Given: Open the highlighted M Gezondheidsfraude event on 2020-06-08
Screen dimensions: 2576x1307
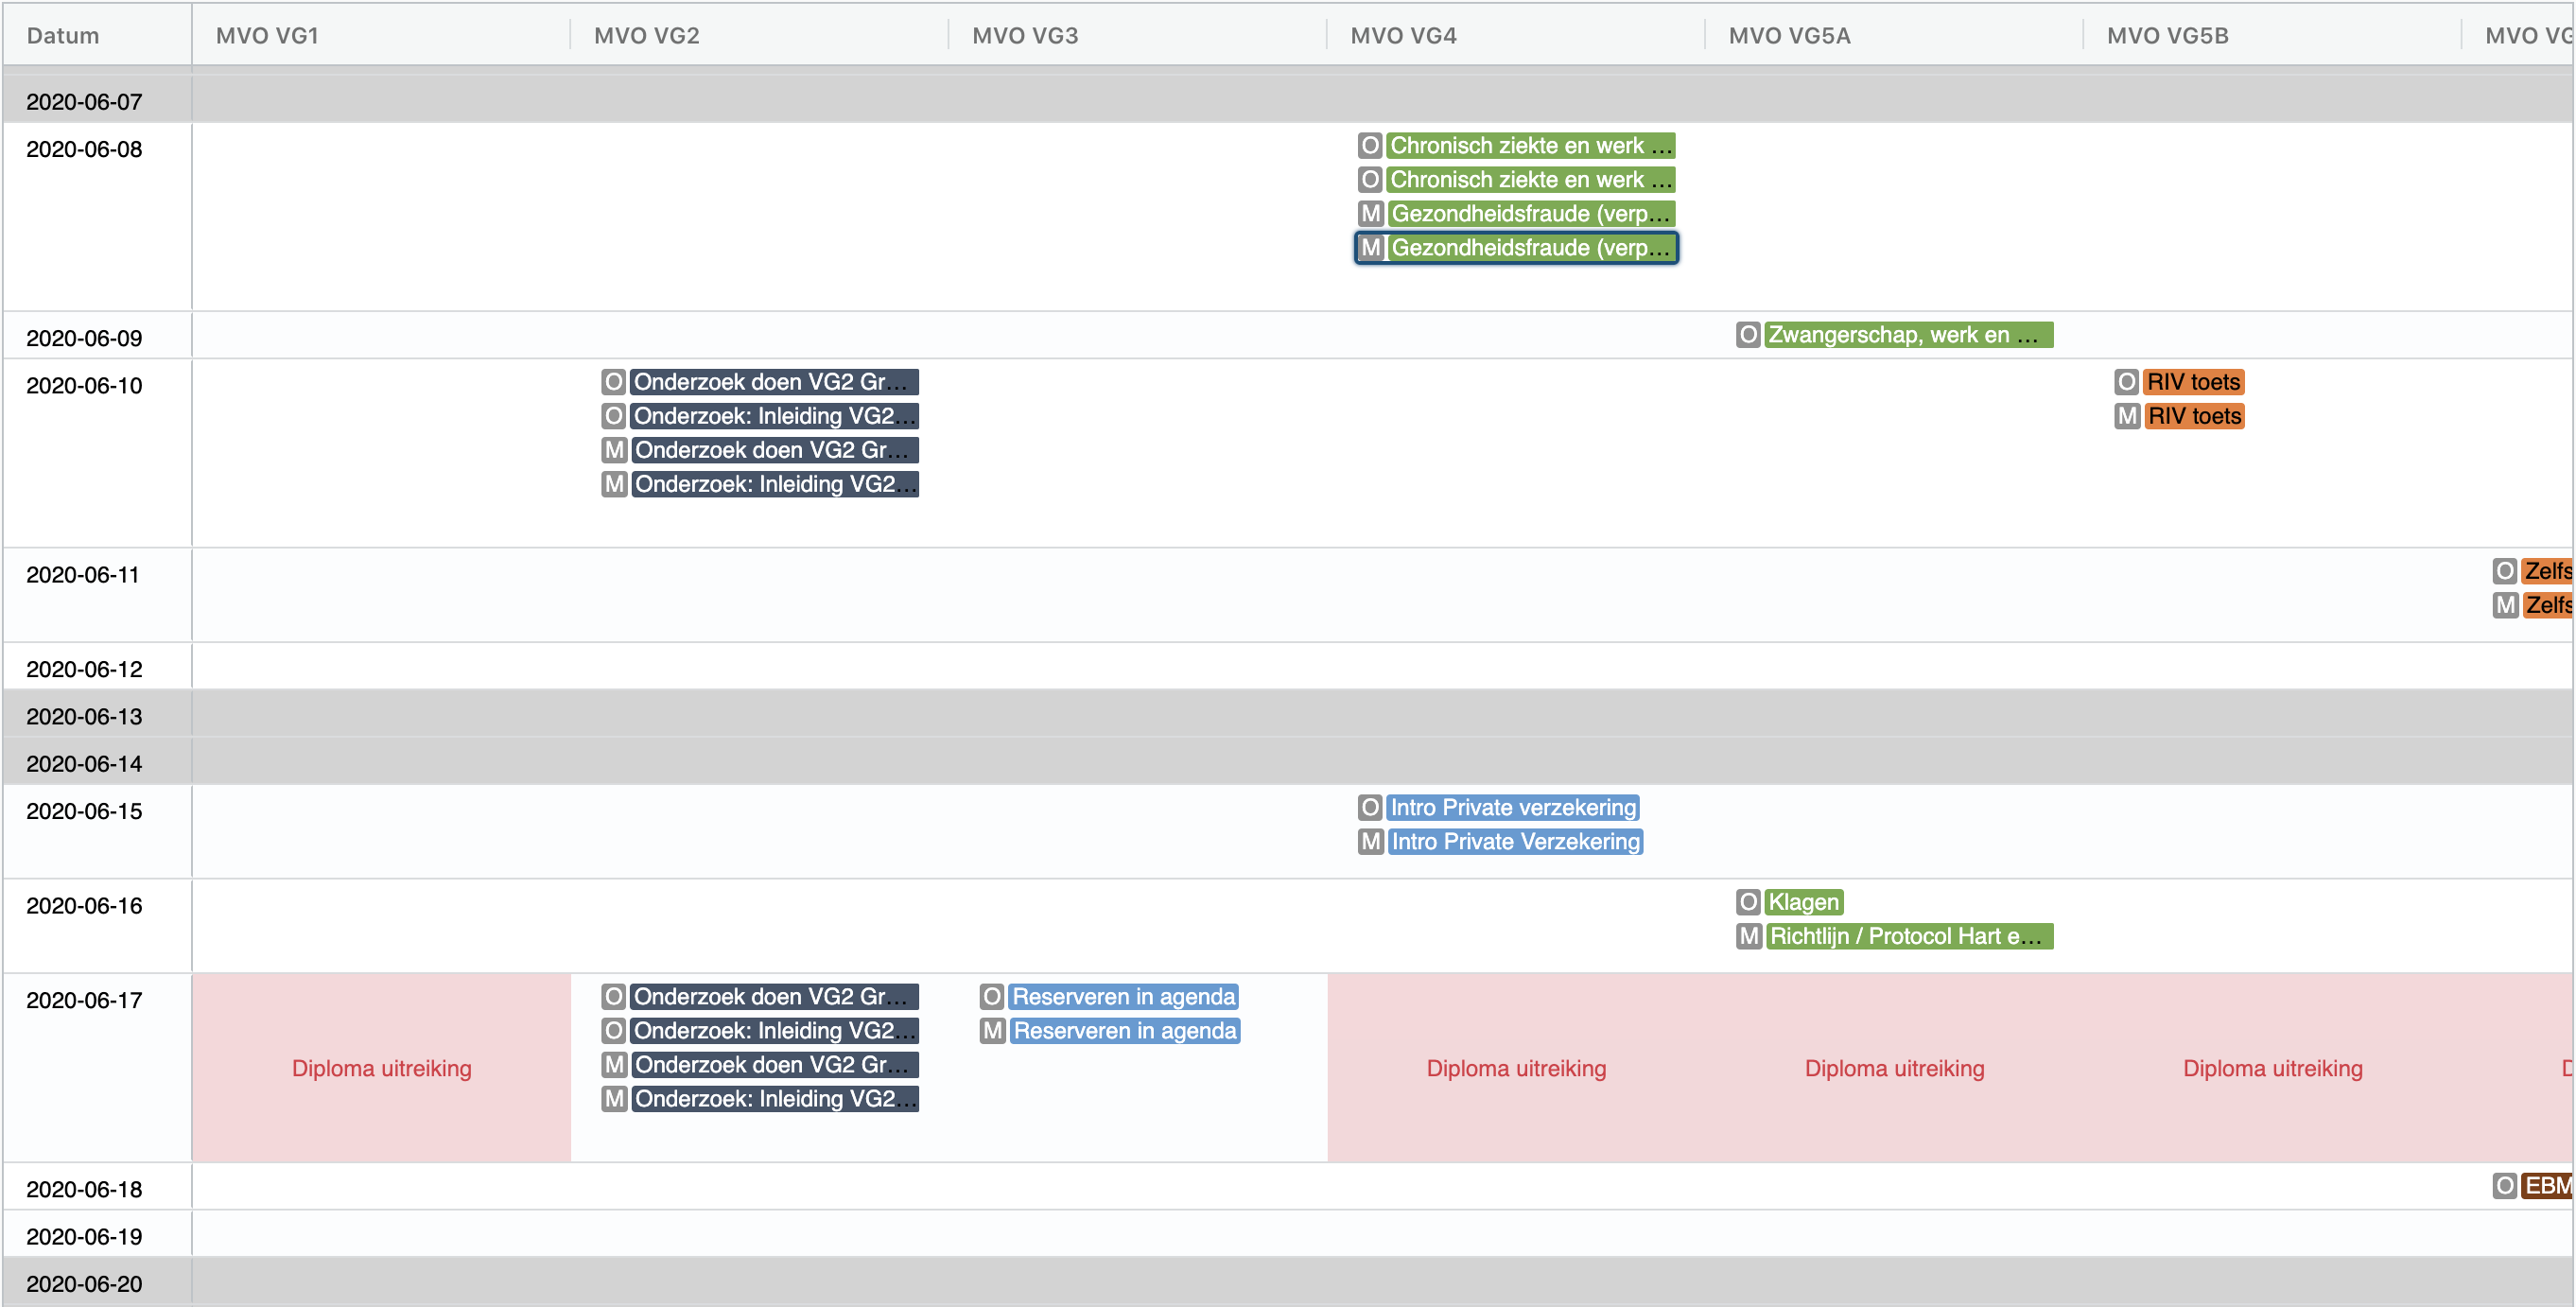Looking at the screenshot, I should click(x=1516, y=248).
